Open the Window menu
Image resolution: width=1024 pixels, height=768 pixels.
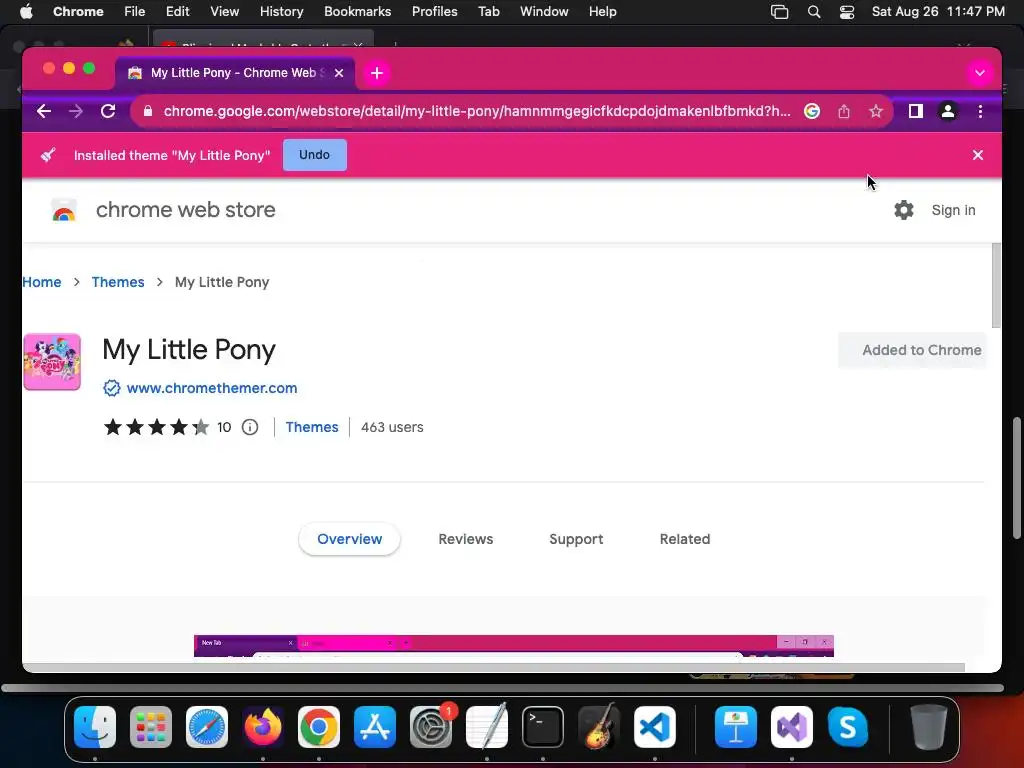pos(544,12)
